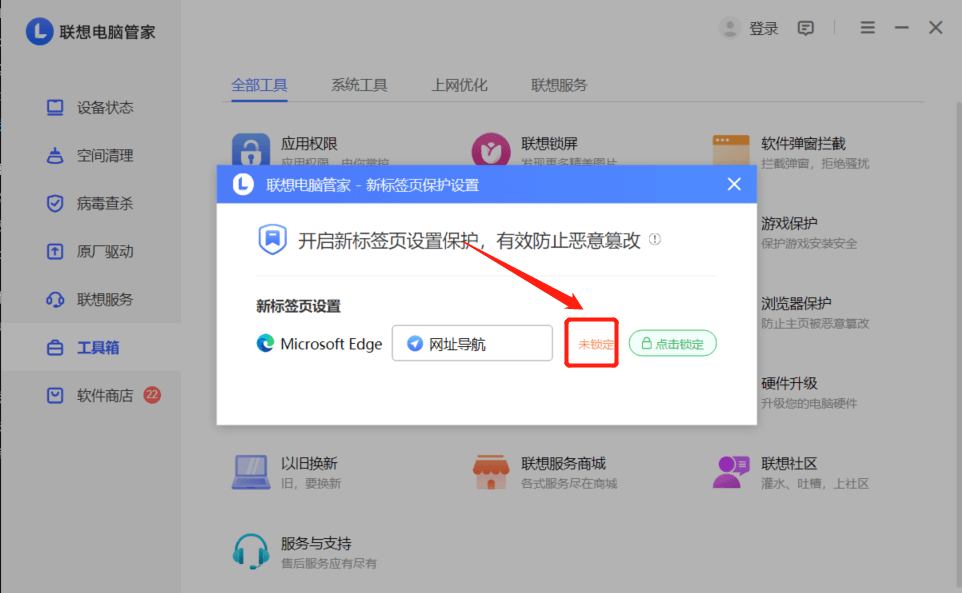This screenshot has width=962, height=593.
Task: Open the 联想社区 community icon
Action: pos(731,472)
